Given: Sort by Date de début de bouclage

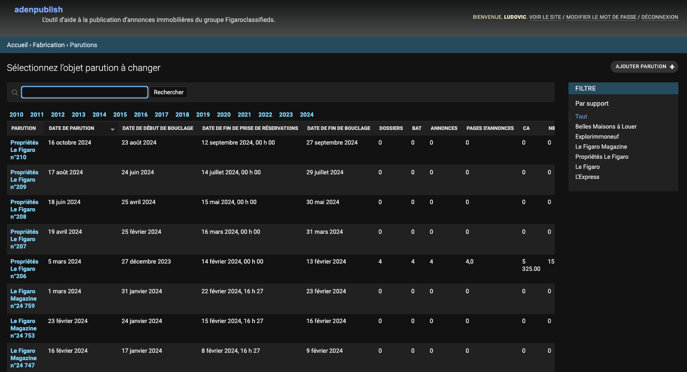Looking at the screenshot, I should click(x=158, y=128).
